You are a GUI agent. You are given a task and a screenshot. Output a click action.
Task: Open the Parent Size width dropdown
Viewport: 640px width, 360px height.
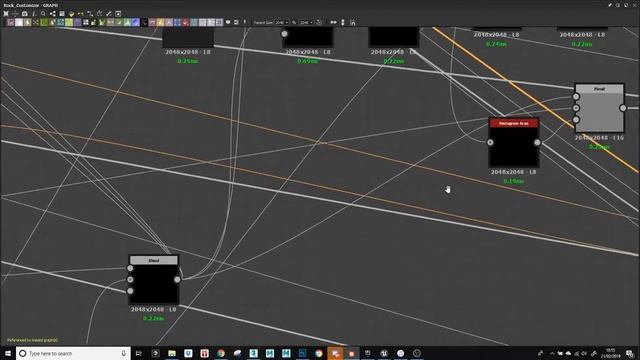tap(282, 22)
